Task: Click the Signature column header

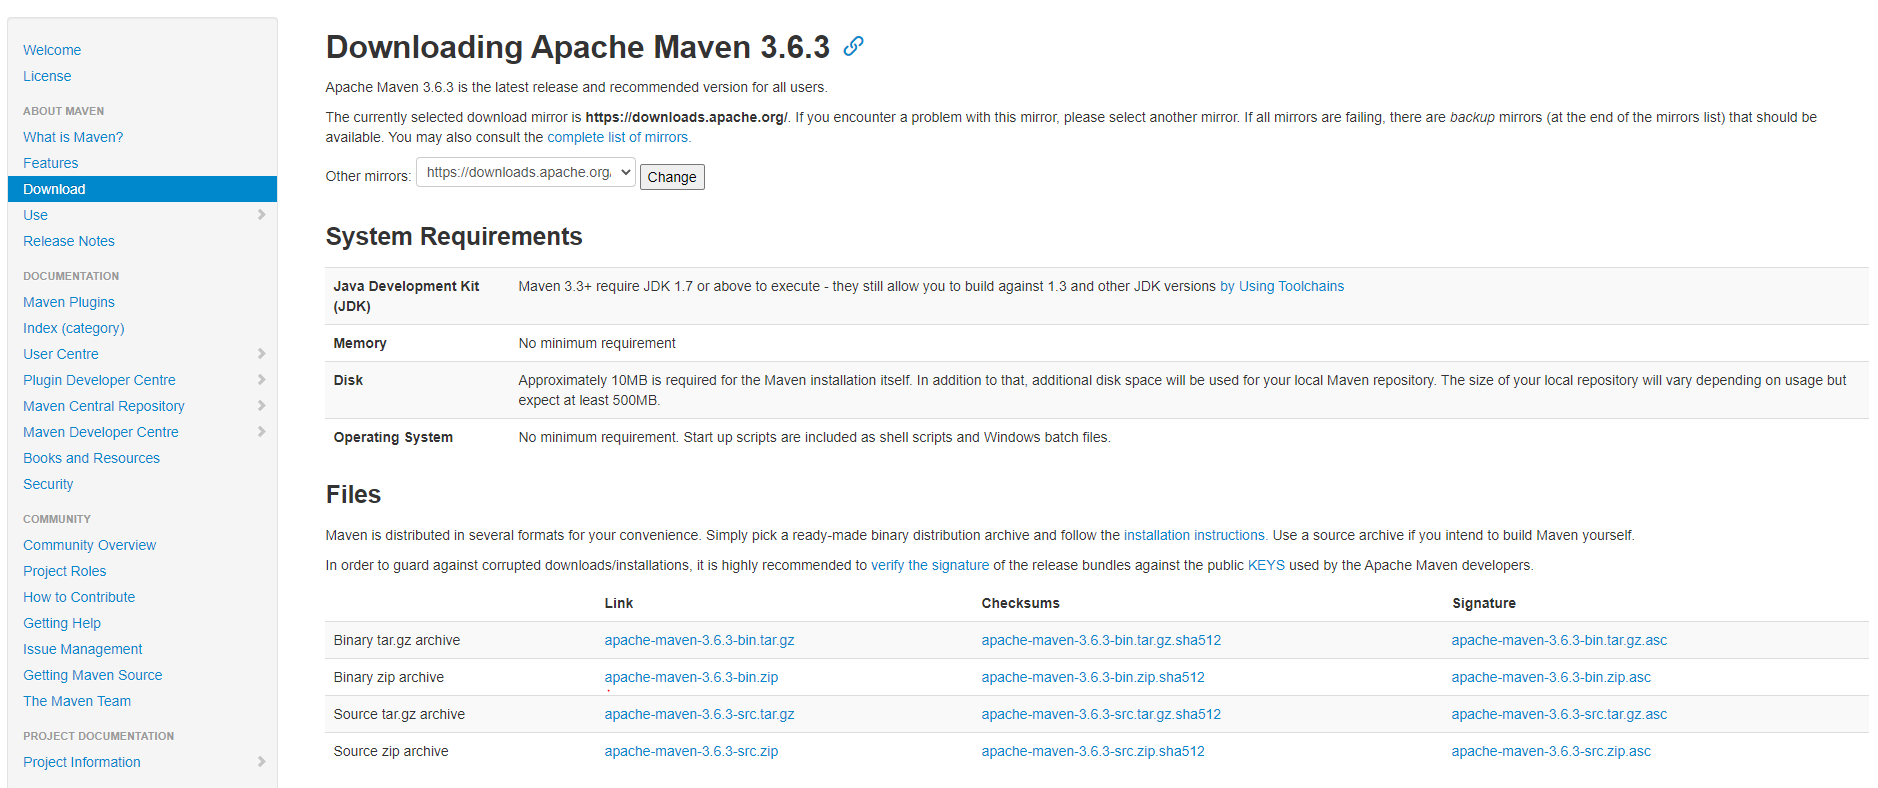Action: 1484,603
